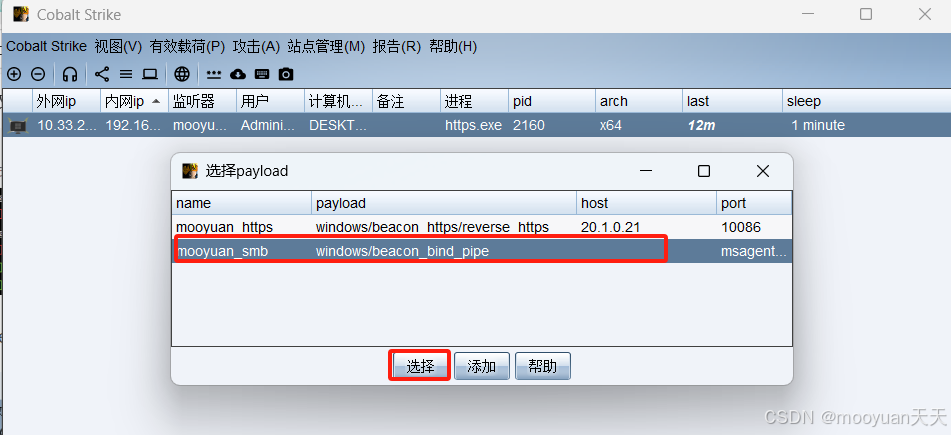Click port column header in dialog
This screenshot has height=435, width=951.
[754, 203]
